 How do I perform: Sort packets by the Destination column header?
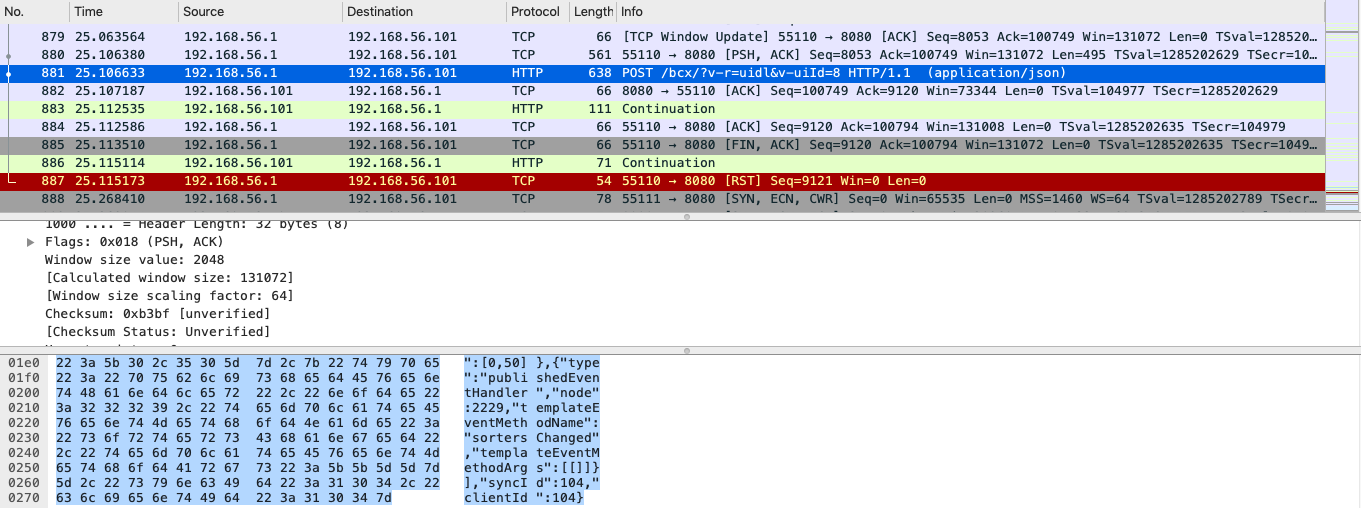tap(424, 12)
